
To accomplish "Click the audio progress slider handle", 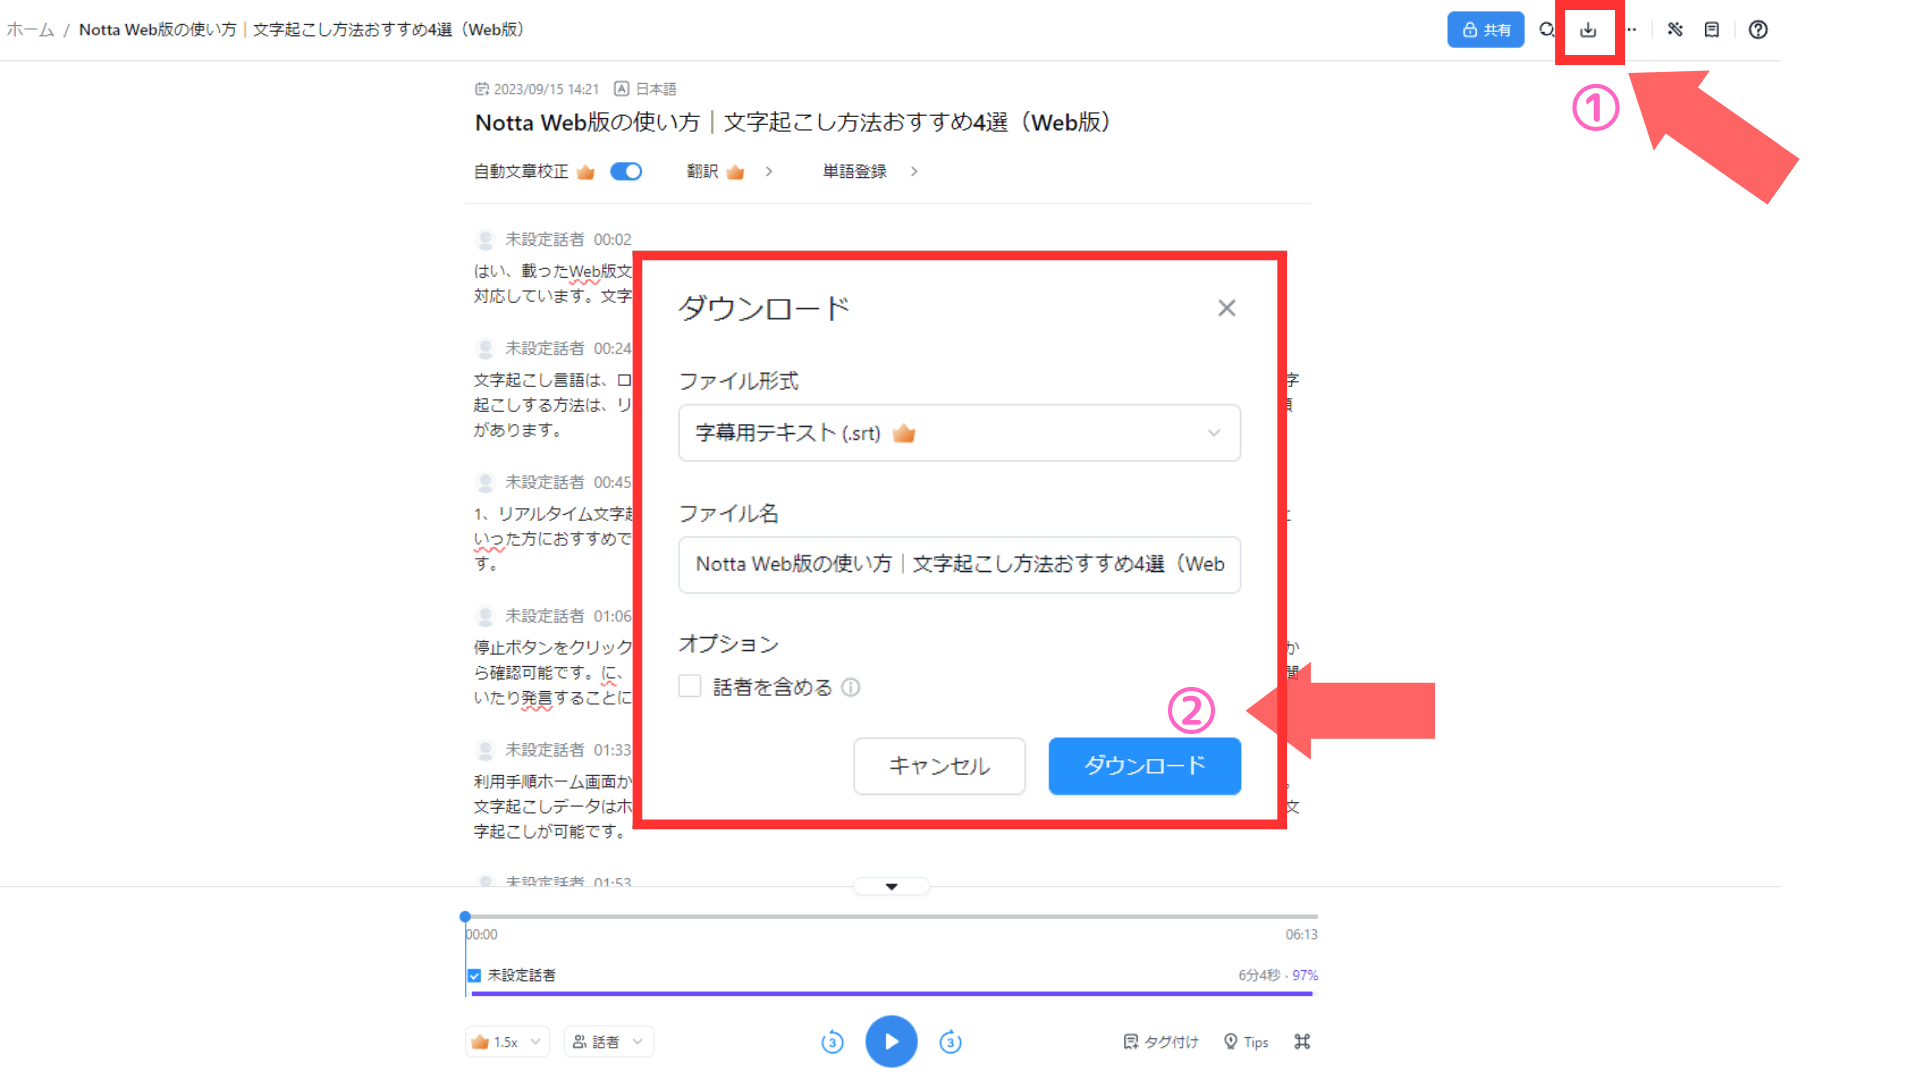I will click(x=465, y=916).
